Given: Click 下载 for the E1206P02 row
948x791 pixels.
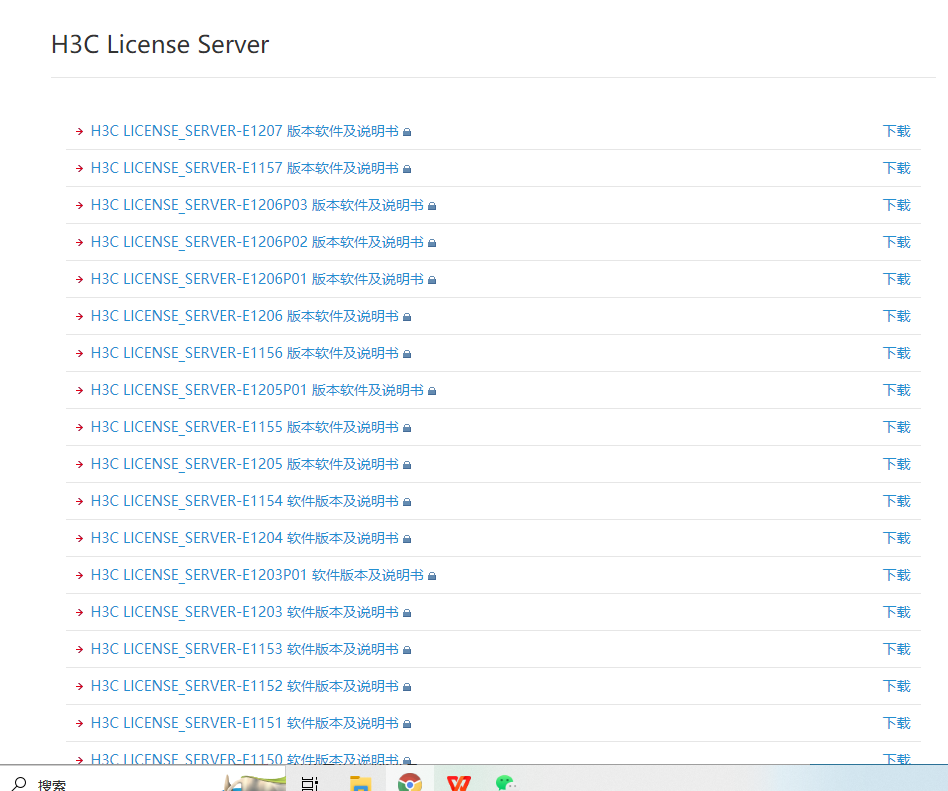Looking at the screenshot, I should click(x=897, y=242).
